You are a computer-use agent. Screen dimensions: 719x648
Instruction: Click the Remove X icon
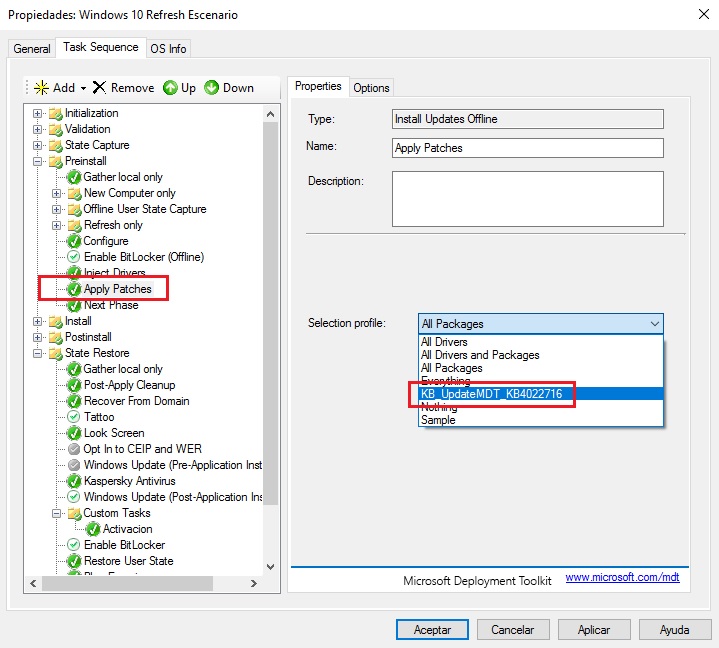pyautogui.click(x=99, y=88)
